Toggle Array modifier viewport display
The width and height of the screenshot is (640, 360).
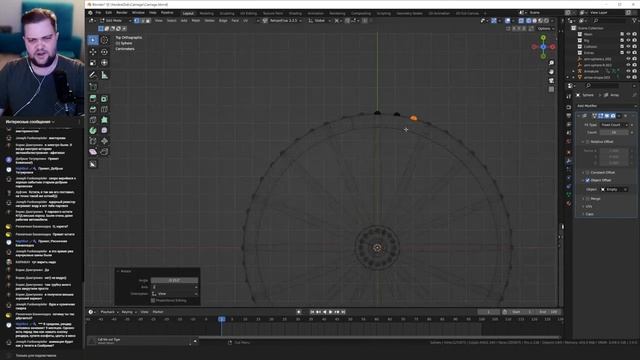click(x=607, y=116)
